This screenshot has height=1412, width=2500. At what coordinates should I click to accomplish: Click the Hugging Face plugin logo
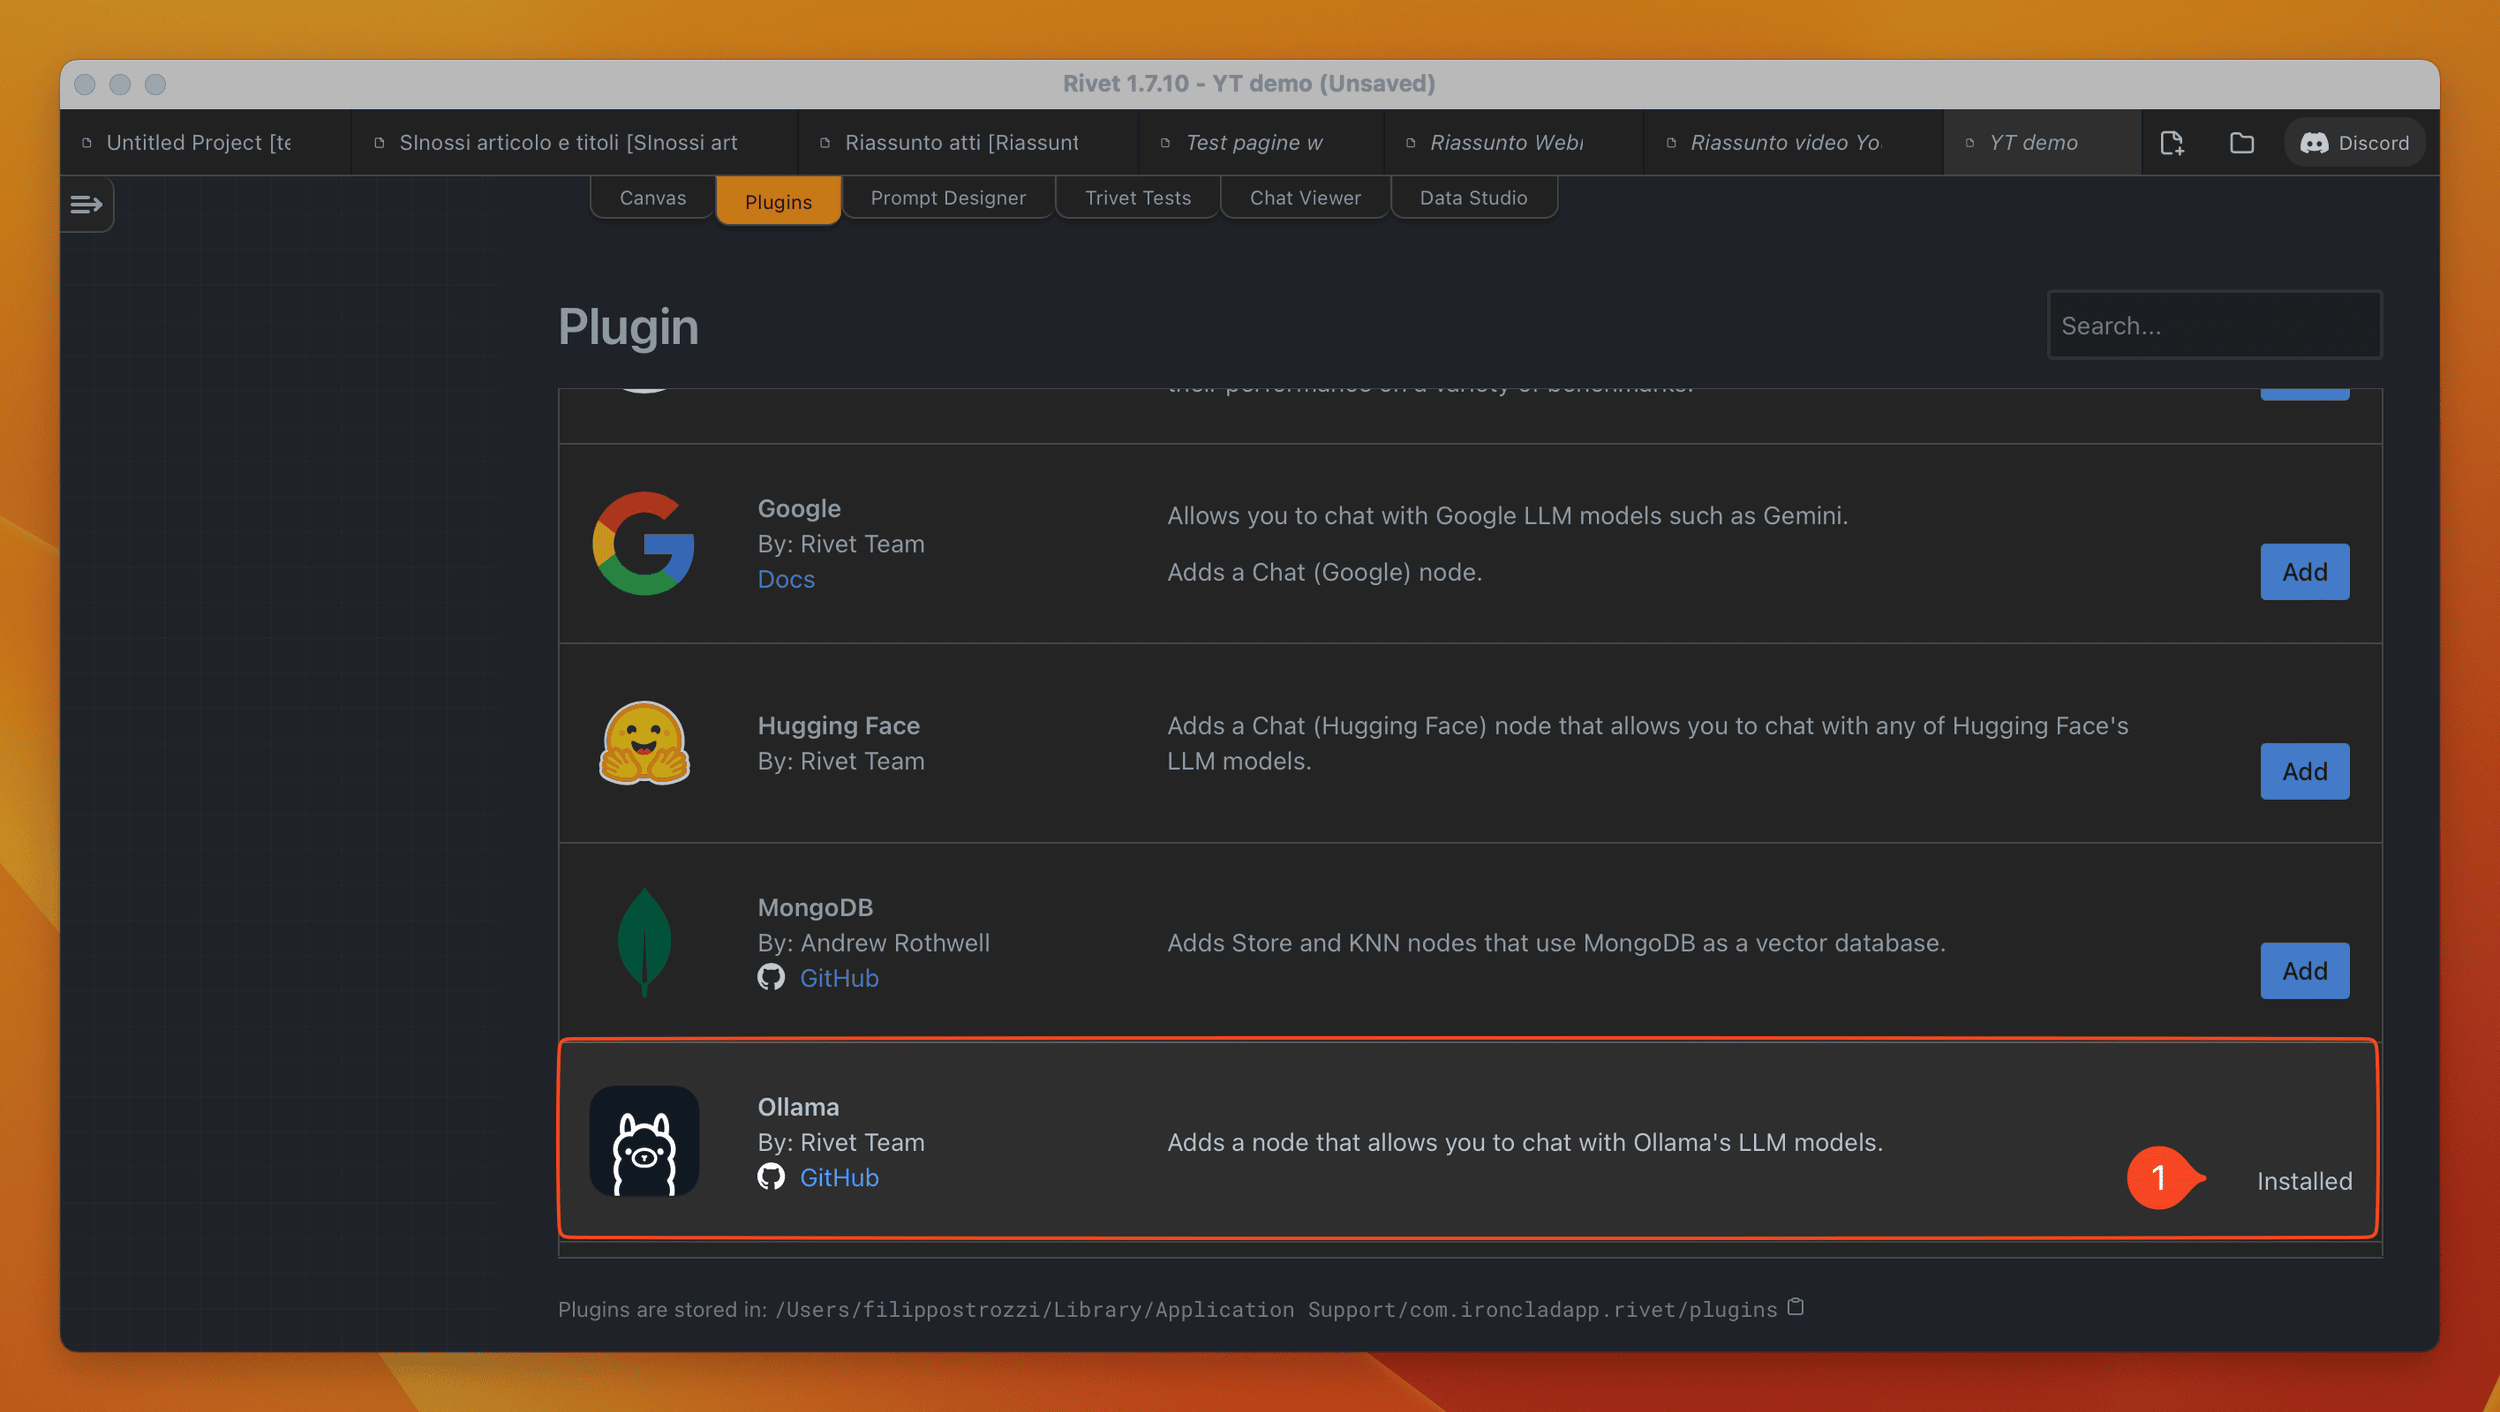coord(644,743)
